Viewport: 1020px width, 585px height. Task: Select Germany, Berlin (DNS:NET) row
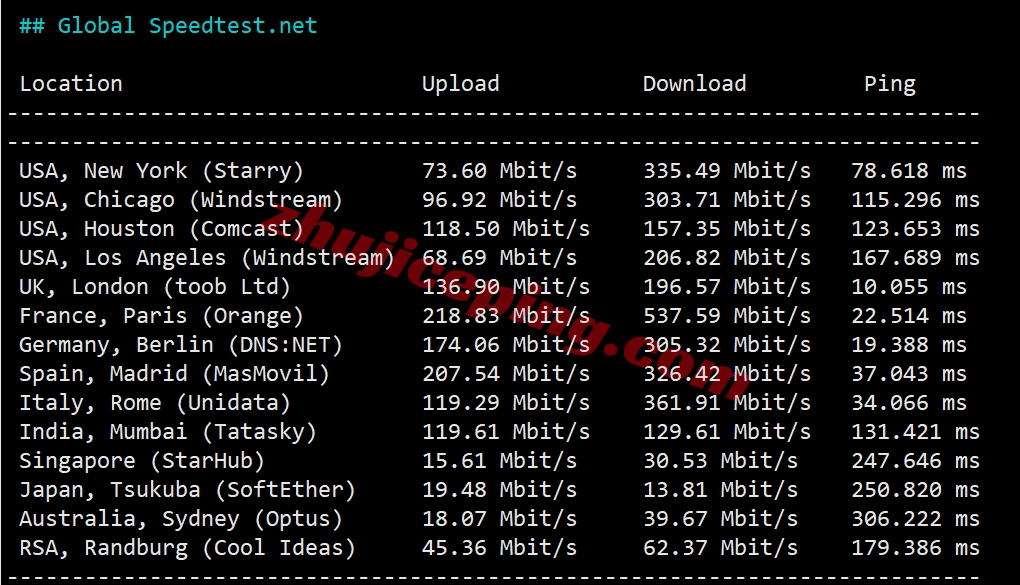pos(499,345)
